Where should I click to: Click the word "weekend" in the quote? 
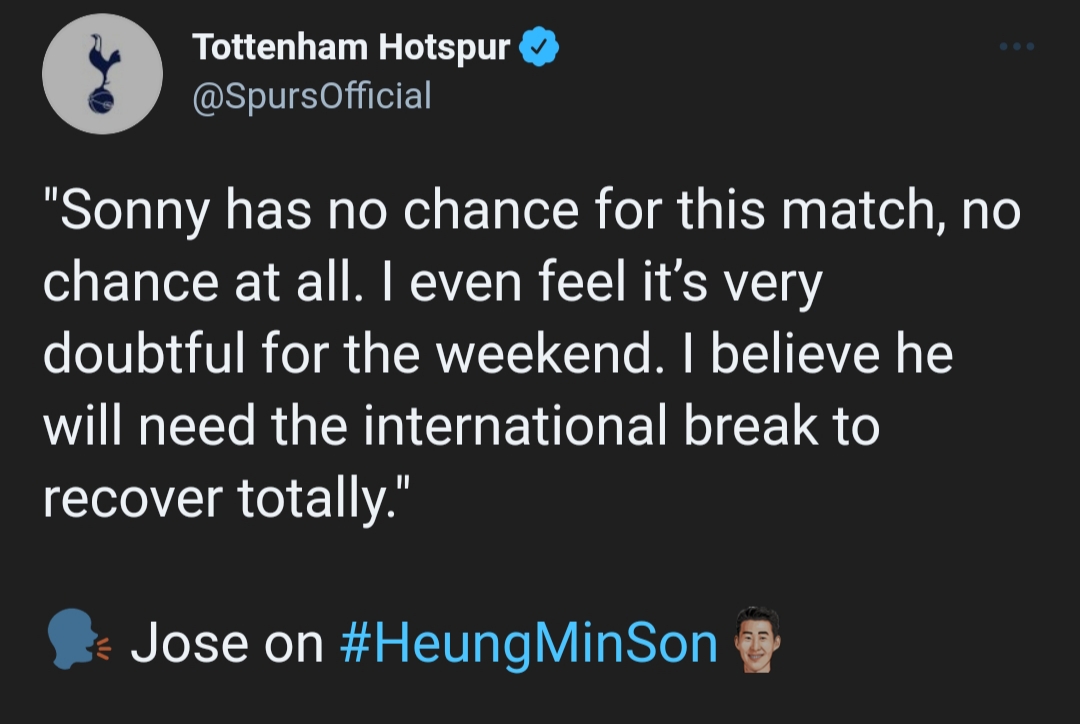coord(538,356)
